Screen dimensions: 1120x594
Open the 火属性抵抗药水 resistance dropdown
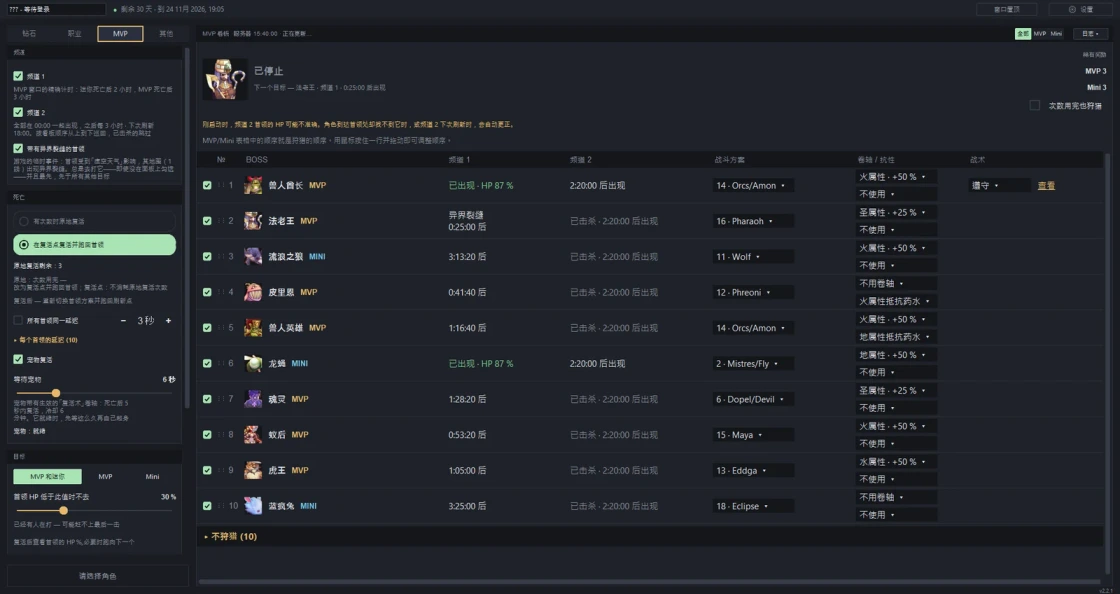tap(896, 301)
